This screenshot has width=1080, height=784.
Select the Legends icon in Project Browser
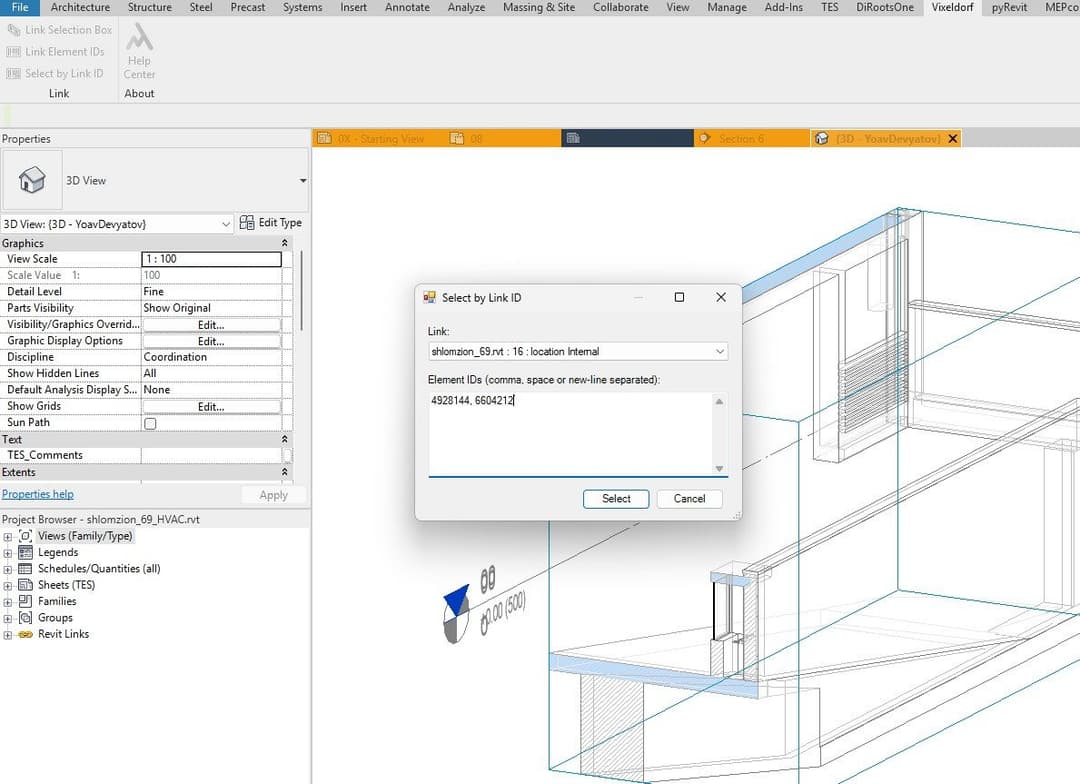(x=25, y=553)
